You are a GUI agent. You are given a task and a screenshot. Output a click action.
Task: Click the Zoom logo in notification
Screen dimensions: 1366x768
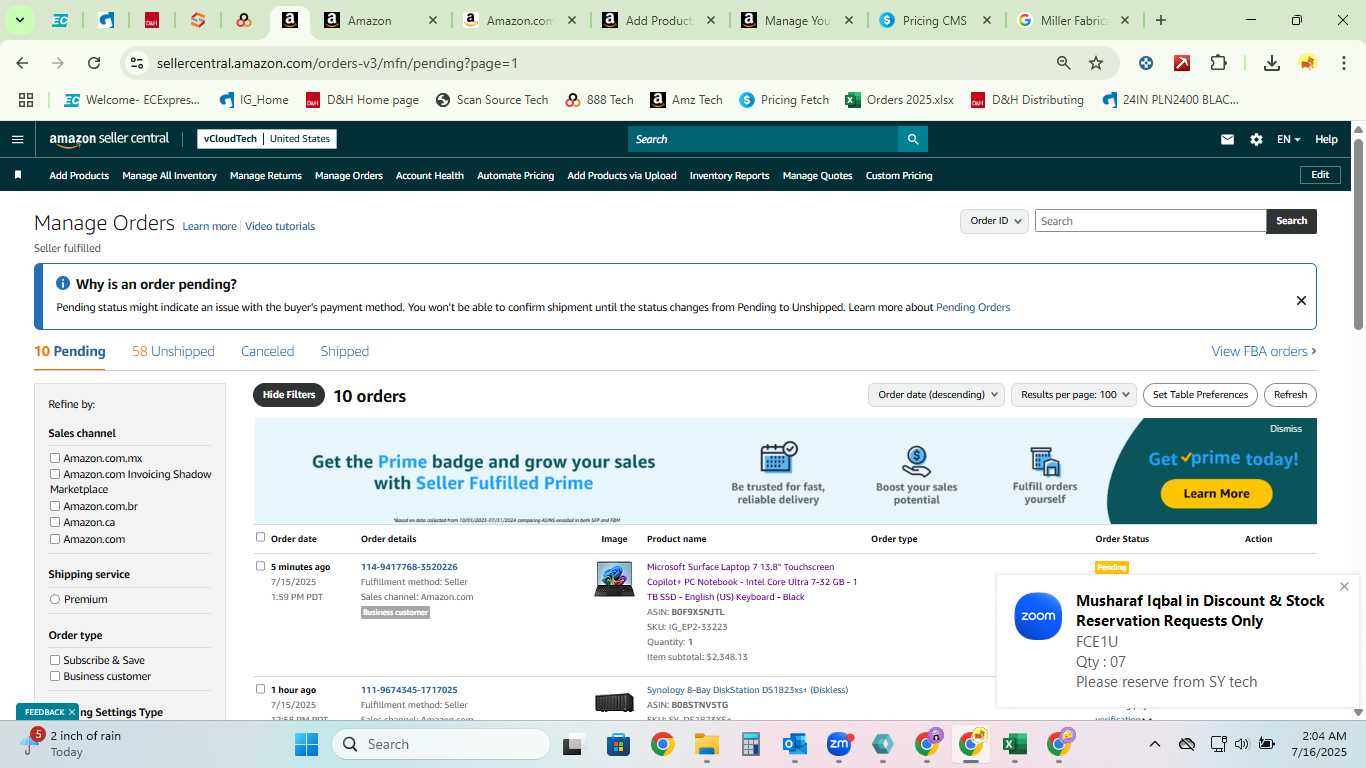(x=1038, y=616)
